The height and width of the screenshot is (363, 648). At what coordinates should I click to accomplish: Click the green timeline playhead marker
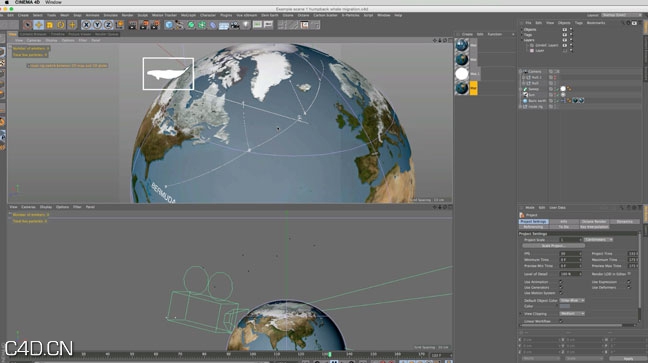[329, 355]
